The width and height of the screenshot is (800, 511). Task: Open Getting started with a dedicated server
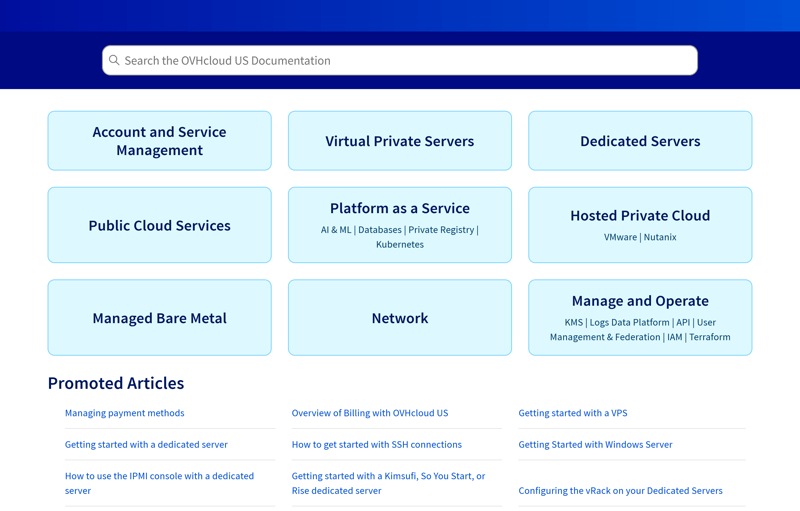(x=146, y=445)
